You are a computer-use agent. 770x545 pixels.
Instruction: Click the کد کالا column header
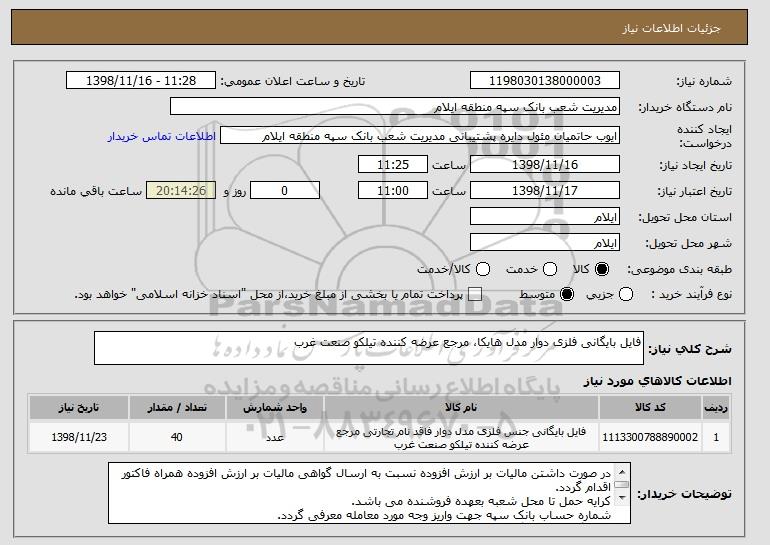click(650, 408)
